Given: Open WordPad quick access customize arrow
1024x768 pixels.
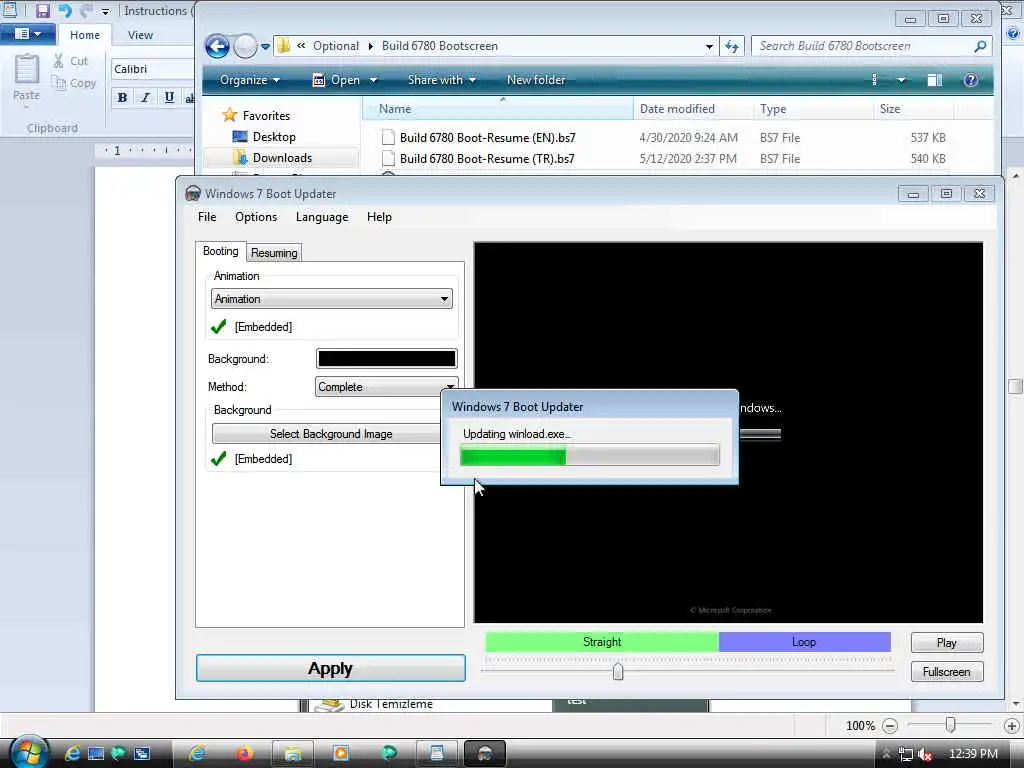Looking at the screenshot, I should pos(106,12).
